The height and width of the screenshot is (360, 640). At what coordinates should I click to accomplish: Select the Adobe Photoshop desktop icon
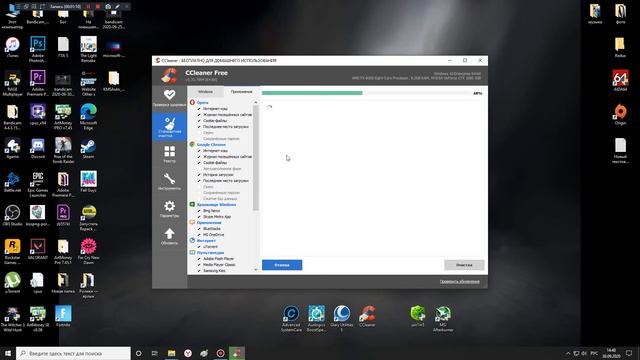[x=38, y=49]
